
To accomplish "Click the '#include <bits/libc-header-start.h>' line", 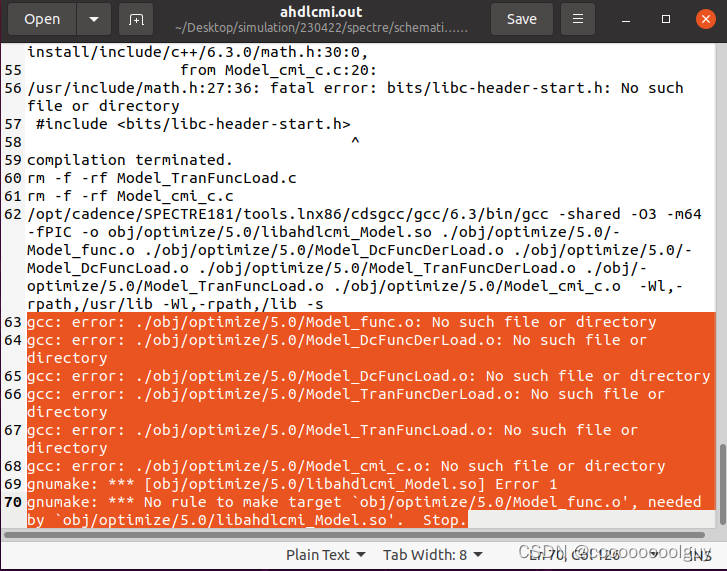I will point(193,124).
